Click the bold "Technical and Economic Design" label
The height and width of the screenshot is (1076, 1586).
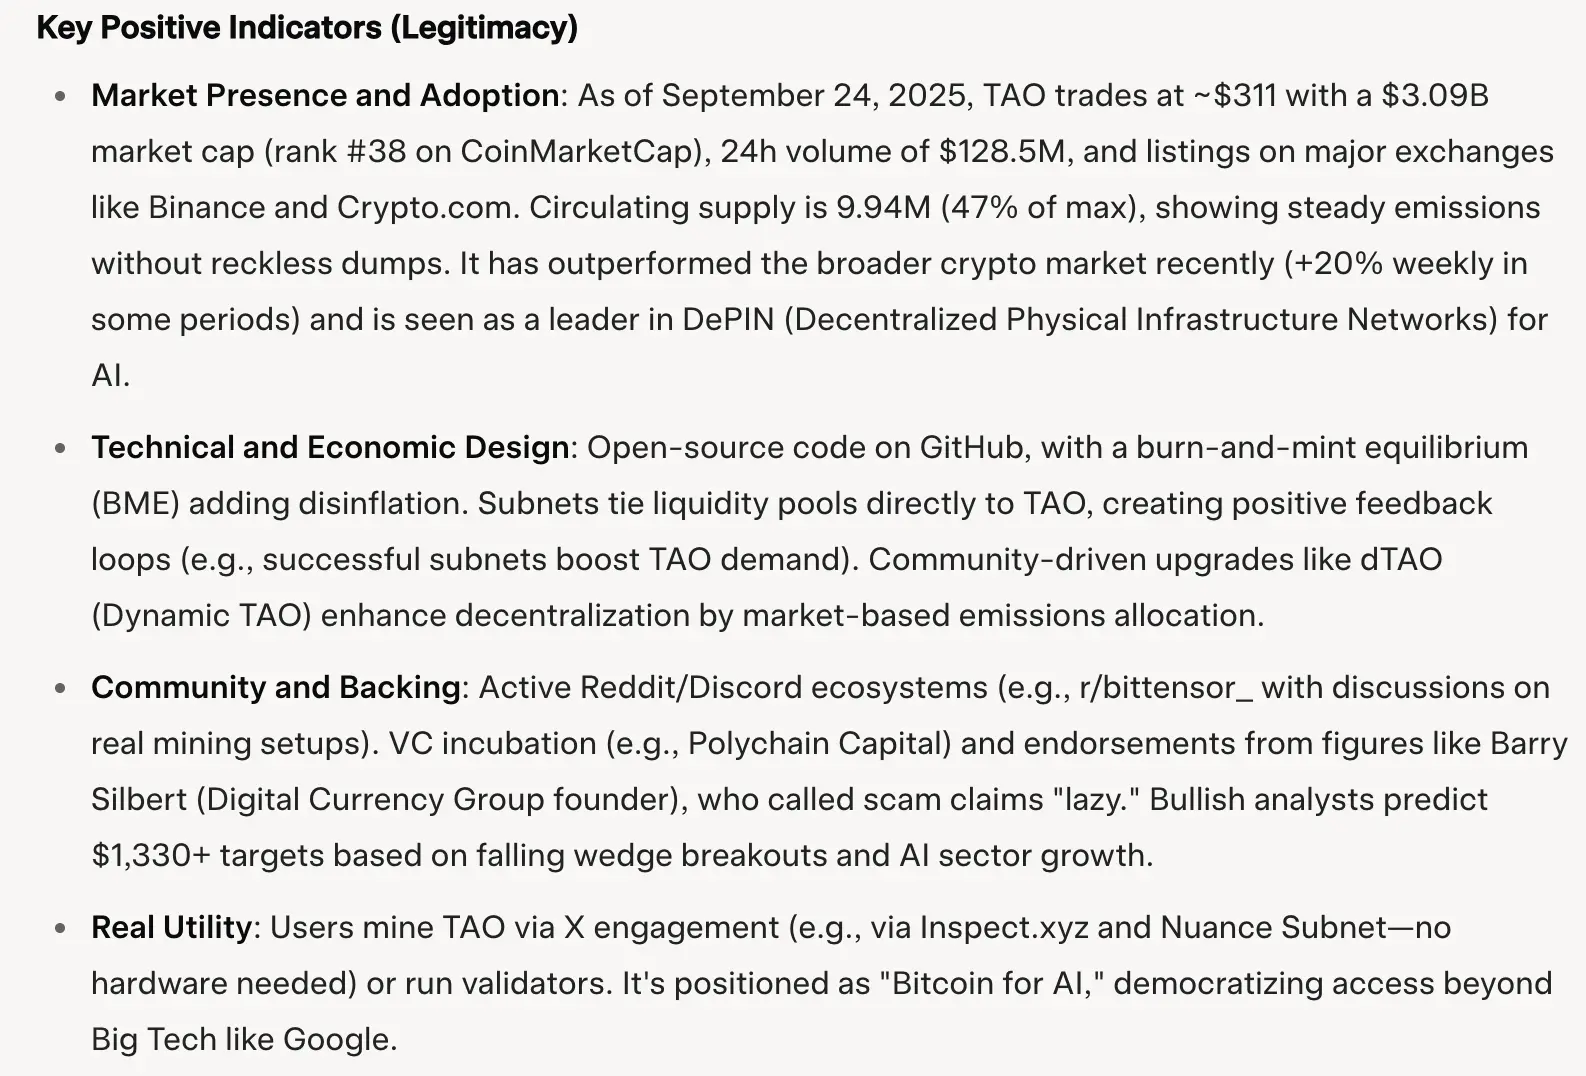point(330,447)
